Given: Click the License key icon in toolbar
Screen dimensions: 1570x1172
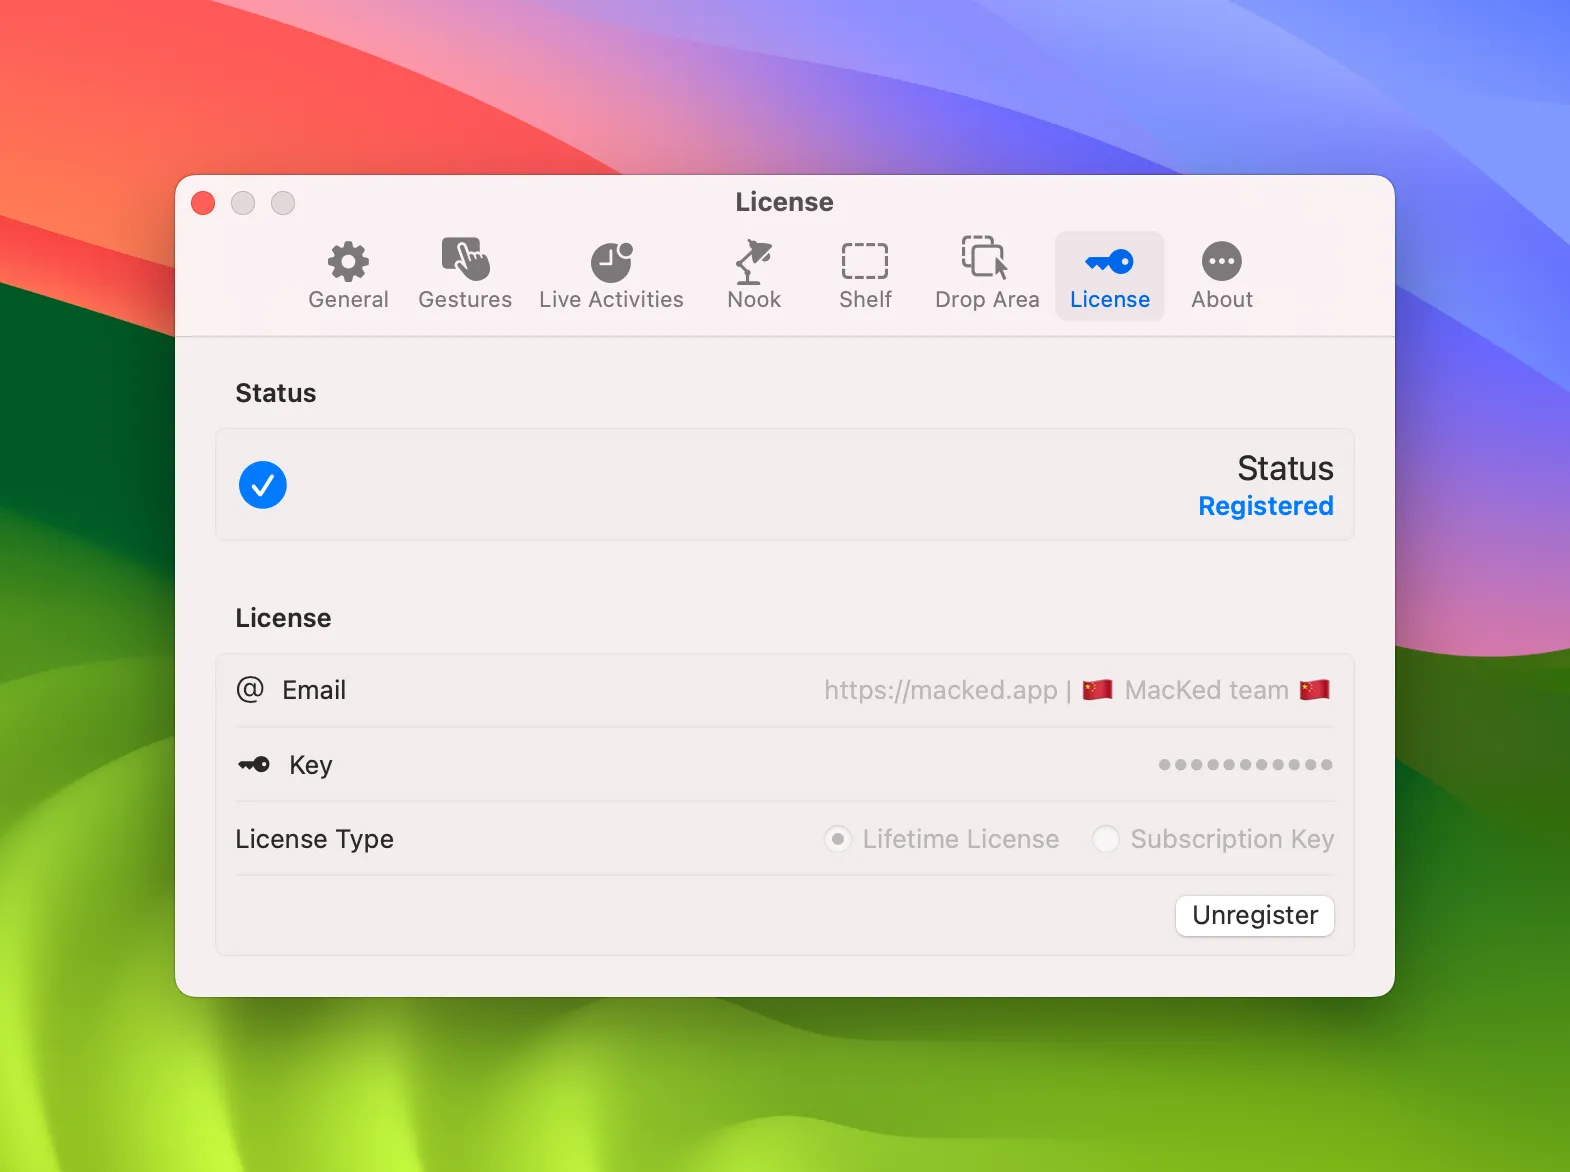Looking at the screenshot, I should (1109, 262).
